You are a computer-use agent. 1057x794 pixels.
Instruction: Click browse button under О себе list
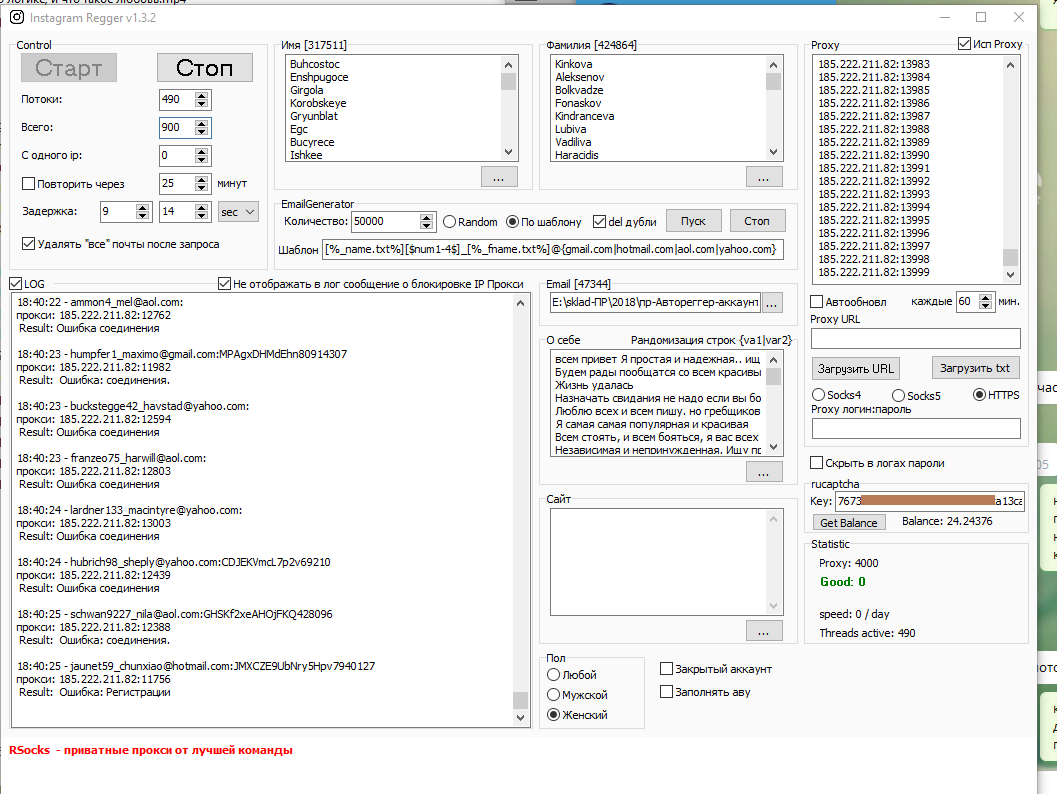click(764, 472)
